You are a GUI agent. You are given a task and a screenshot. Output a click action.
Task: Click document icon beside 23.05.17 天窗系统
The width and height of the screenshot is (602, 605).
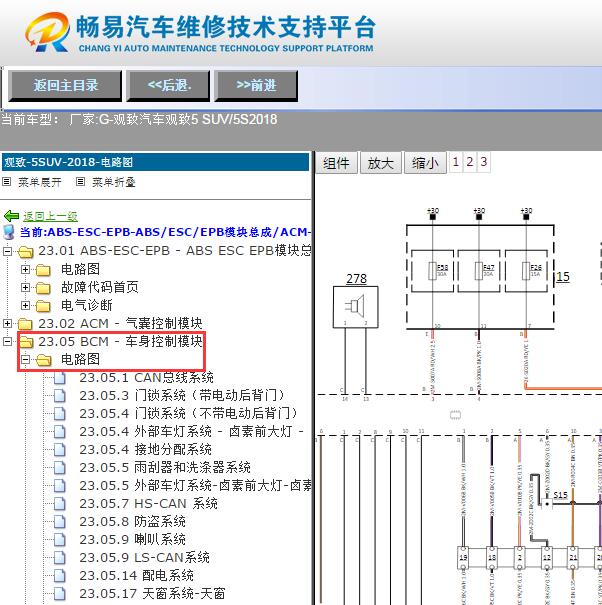coord(59,594)
